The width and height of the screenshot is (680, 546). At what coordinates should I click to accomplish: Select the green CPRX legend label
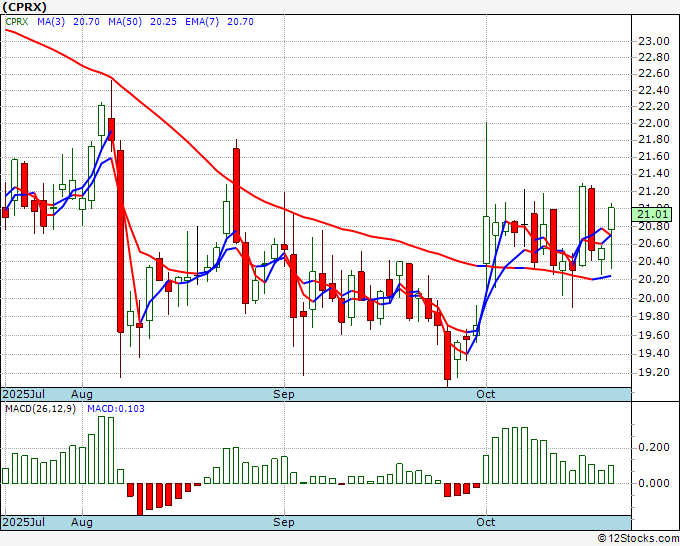(17, 22)
